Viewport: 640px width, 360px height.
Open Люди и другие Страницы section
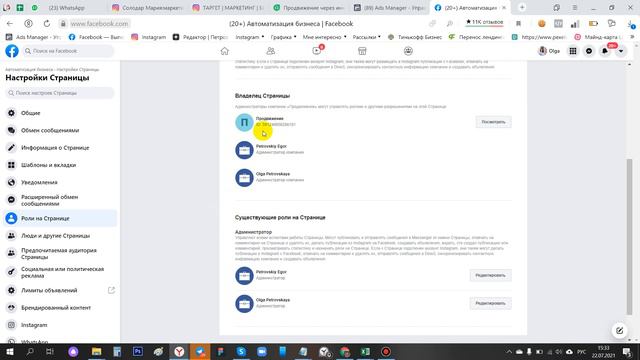[x=60, y=236]
